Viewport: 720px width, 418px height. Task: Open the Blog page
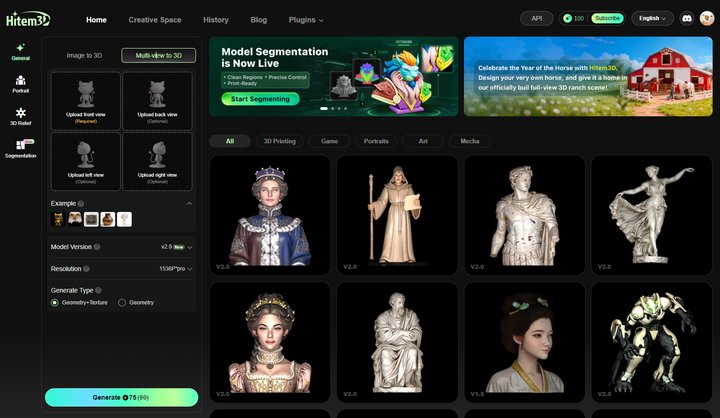(x=259, y=20)
